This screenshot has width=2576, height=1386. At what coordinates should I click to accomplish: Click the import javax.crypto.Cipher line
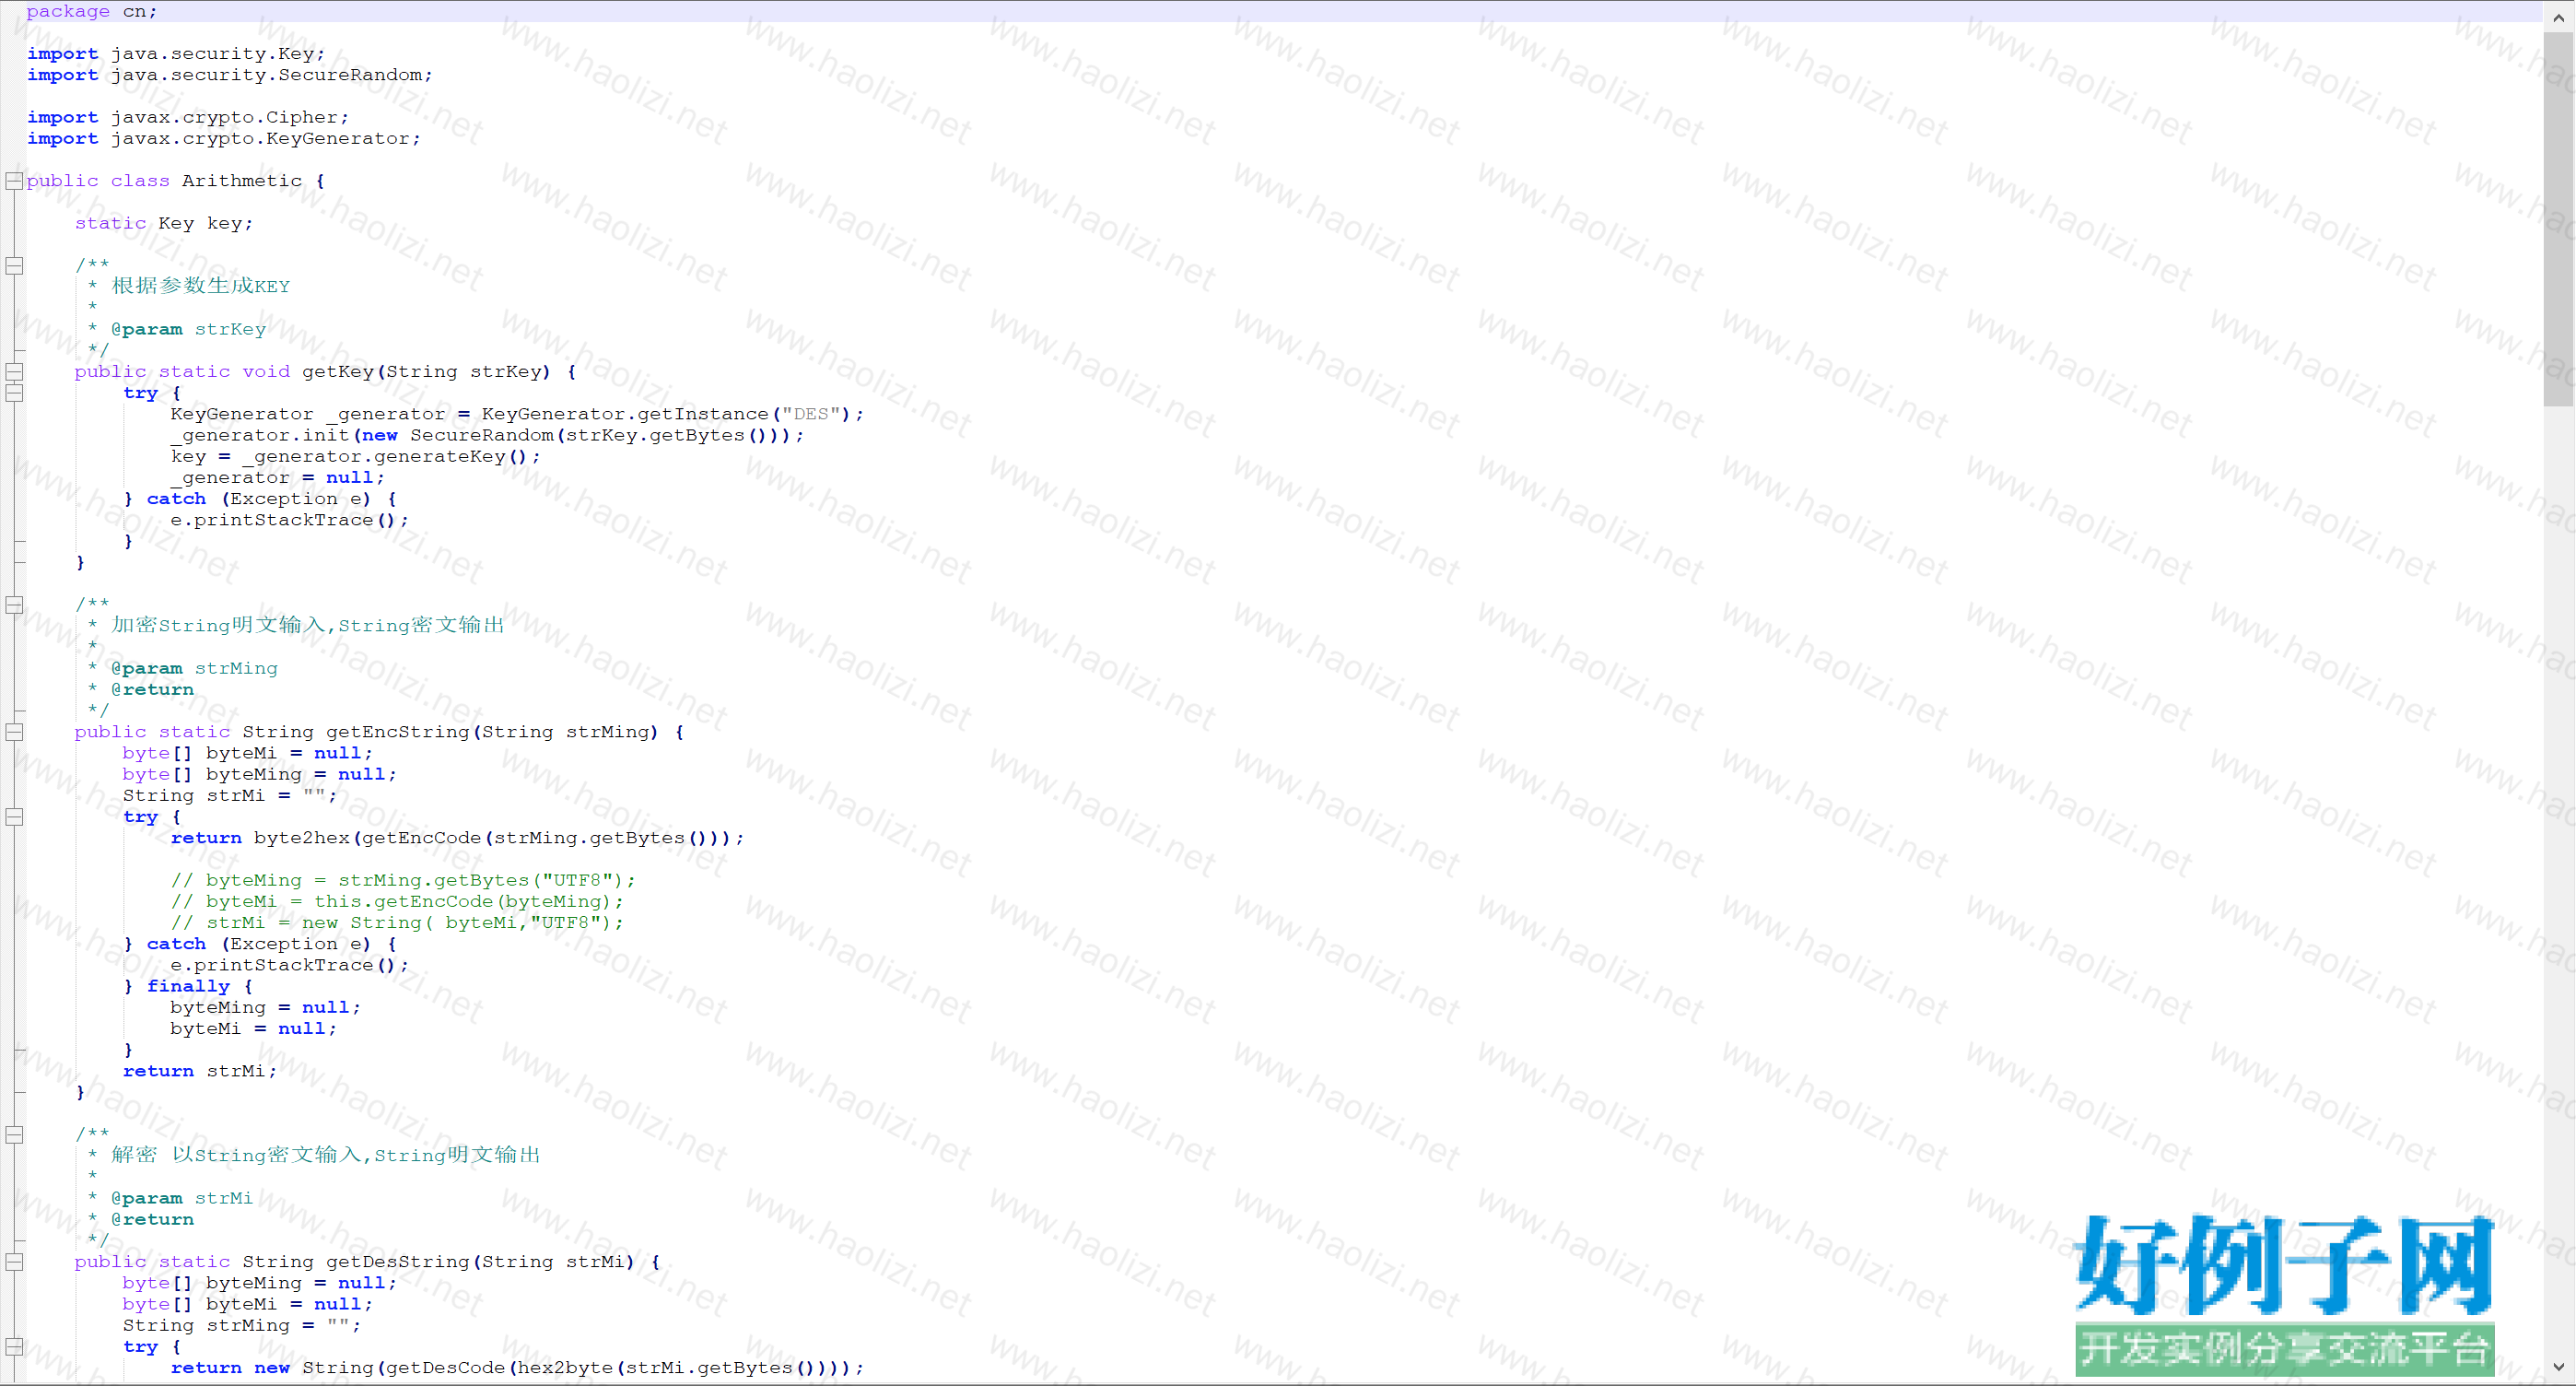tap(188, 117)
